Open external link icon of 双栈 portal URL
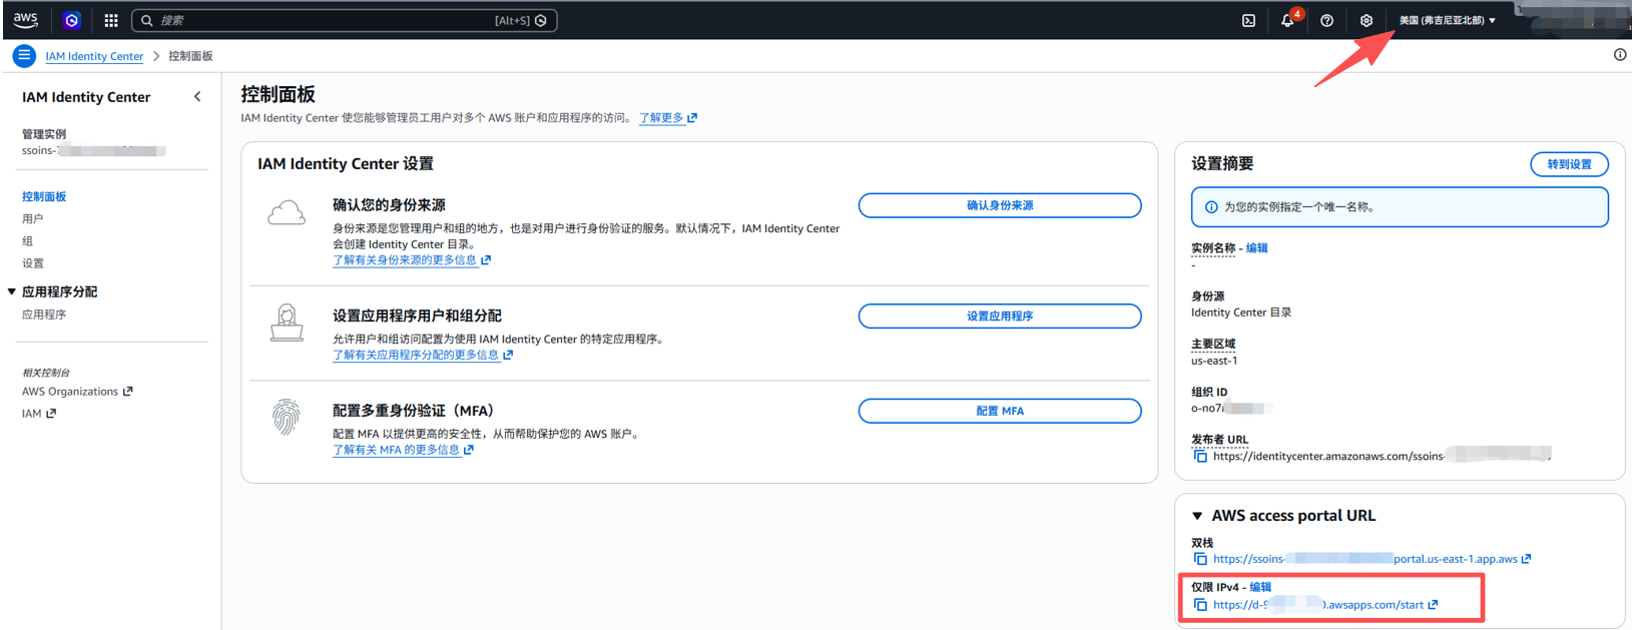1632x630 pixels. click(1526, 559)
